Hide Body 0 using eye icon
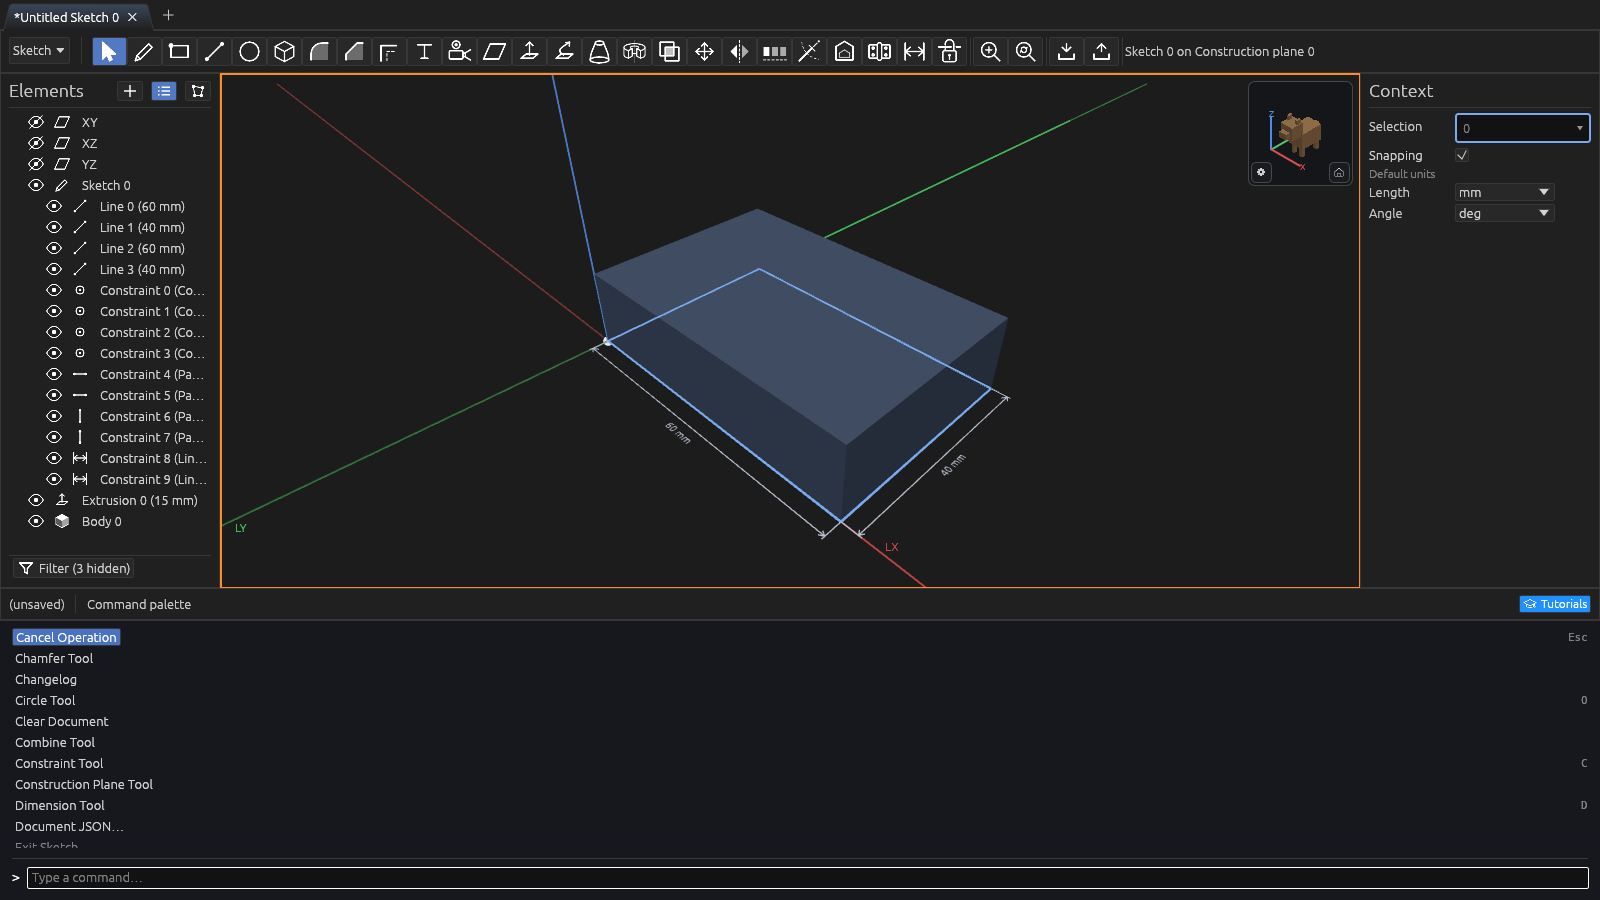The image size is (1600, 900). pos(36,521)
